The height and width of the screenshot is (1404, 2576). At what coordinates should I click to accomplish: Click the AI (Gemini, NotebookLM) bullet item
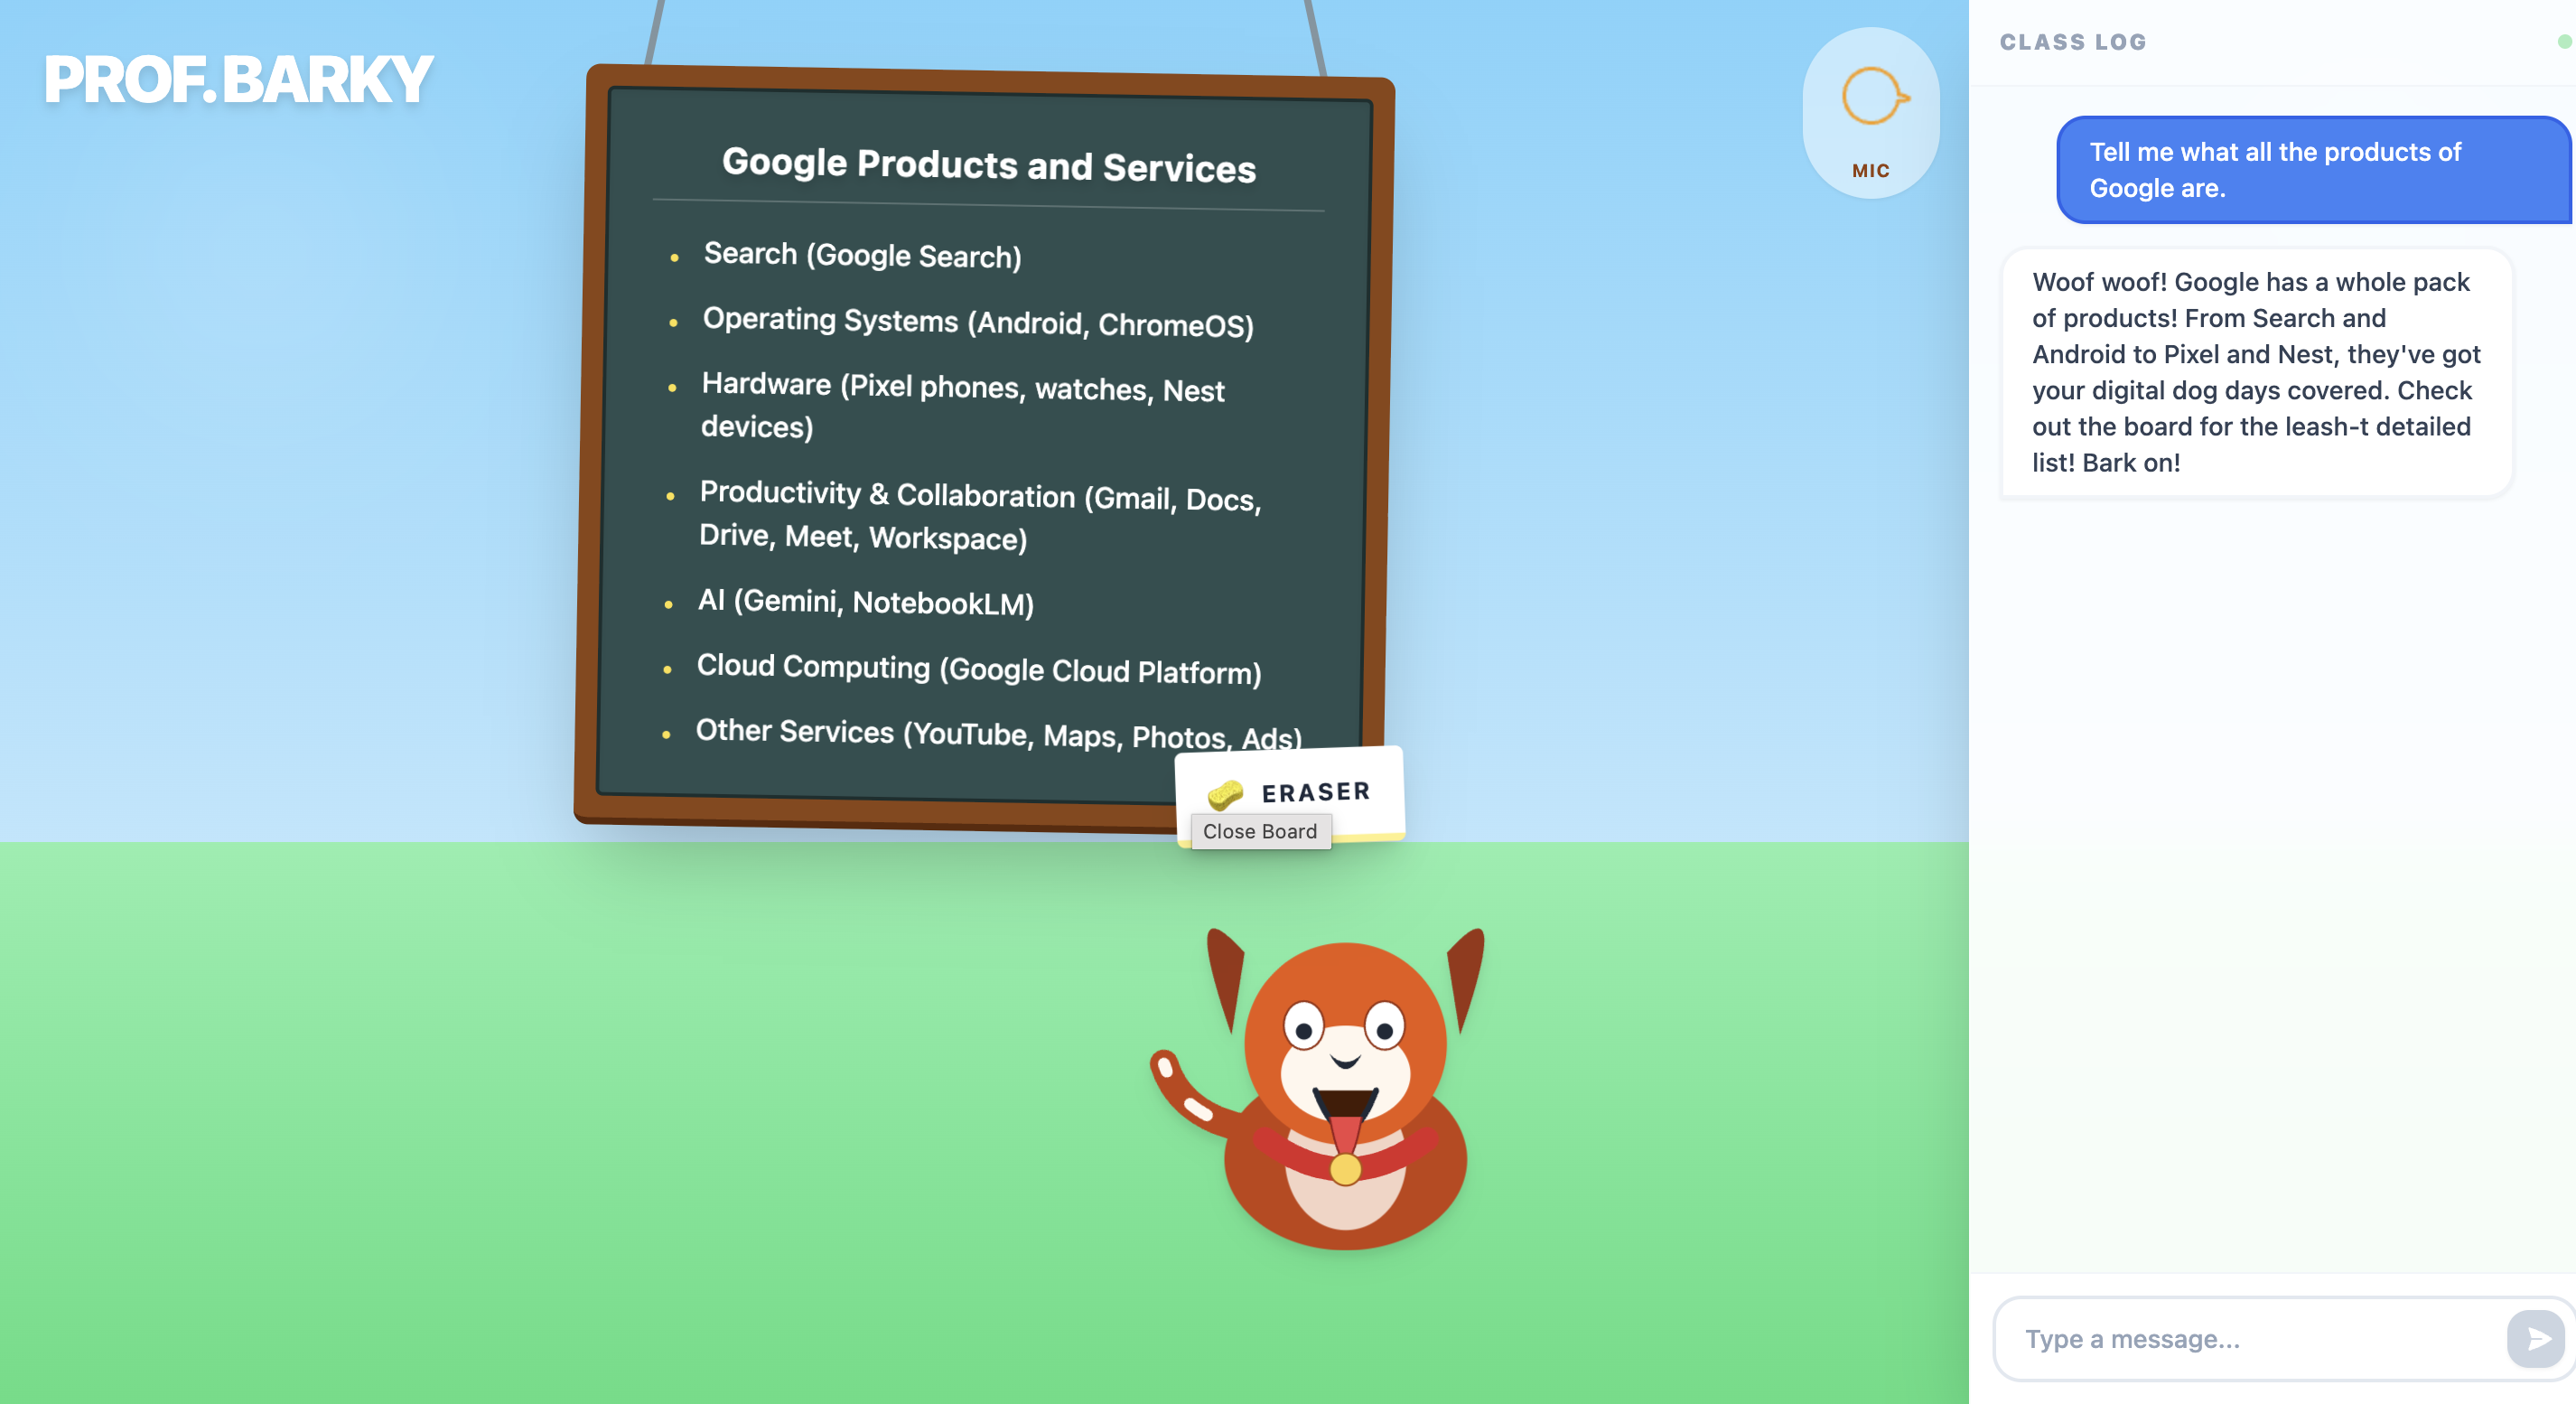coord(865,602)
